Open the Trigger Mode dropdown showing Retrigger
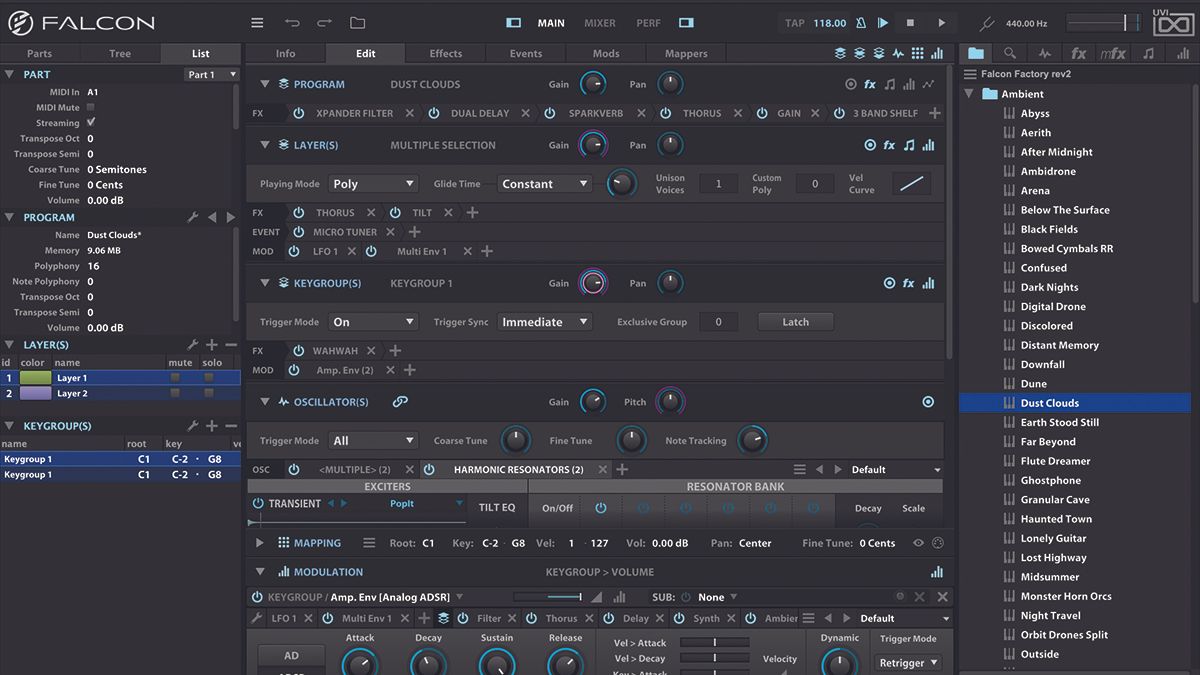The width and height of the screenshot is (1200, 675). click(906, 662)
